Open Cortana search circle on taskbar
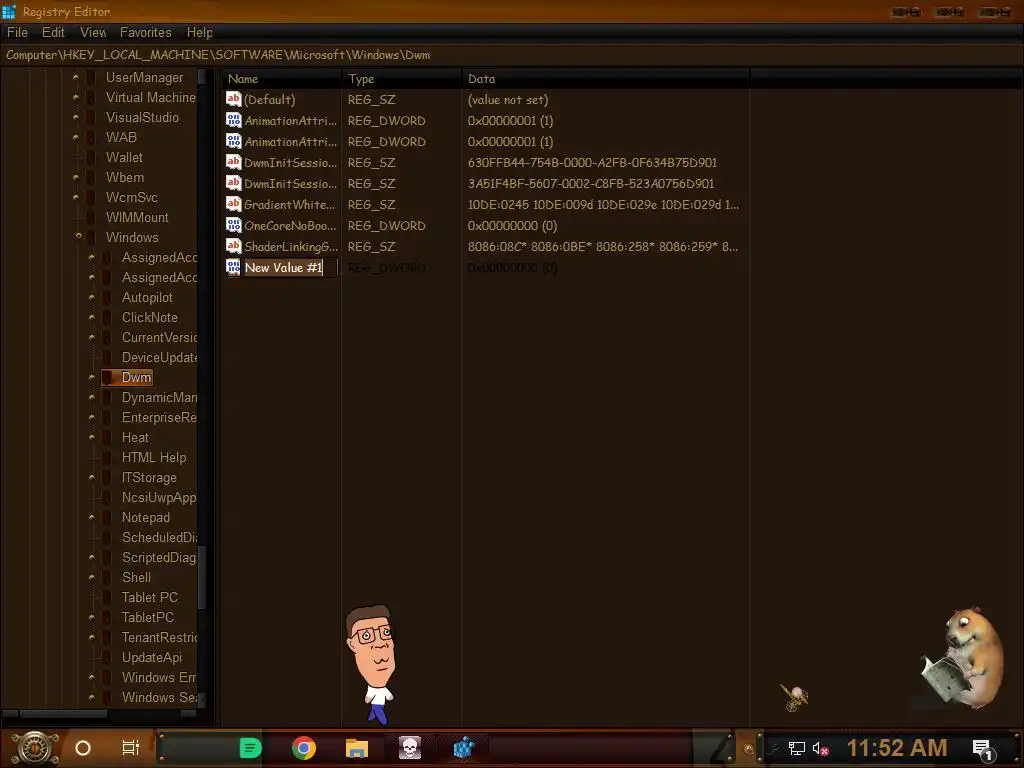This screenshot has height=768, width=1024. click(x=83, y=748)
